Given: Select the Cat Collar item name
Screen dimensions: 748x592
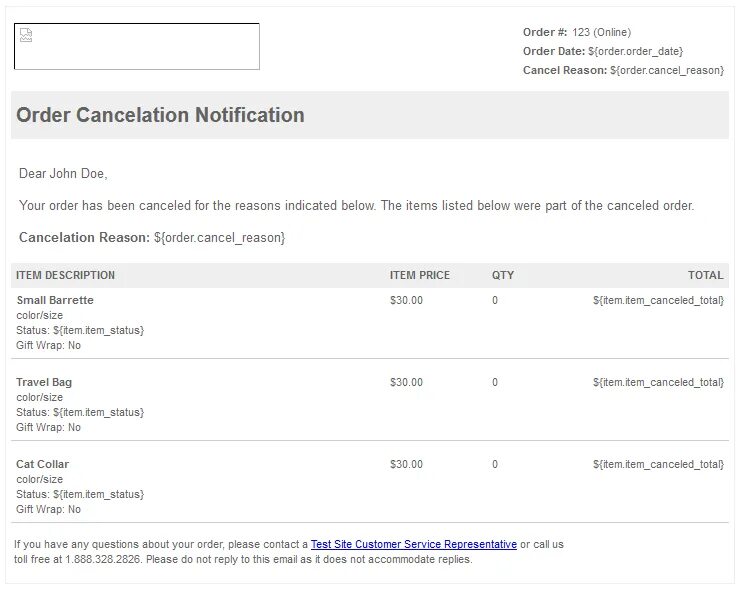Looking at the screenshot, I should pos(43,464).
